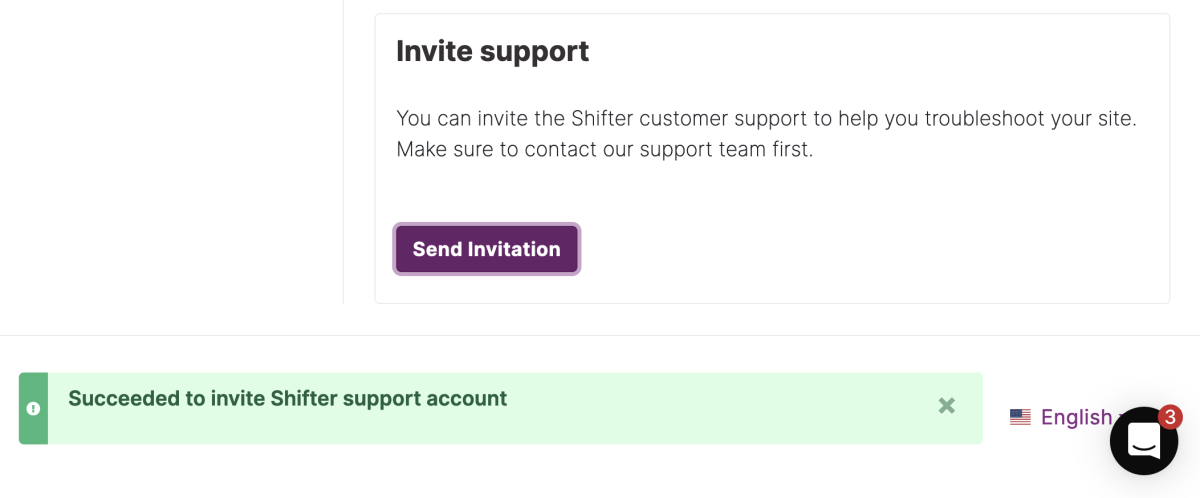
Task: Click the word 'English' in the footer
Action: pos(1076,417)
